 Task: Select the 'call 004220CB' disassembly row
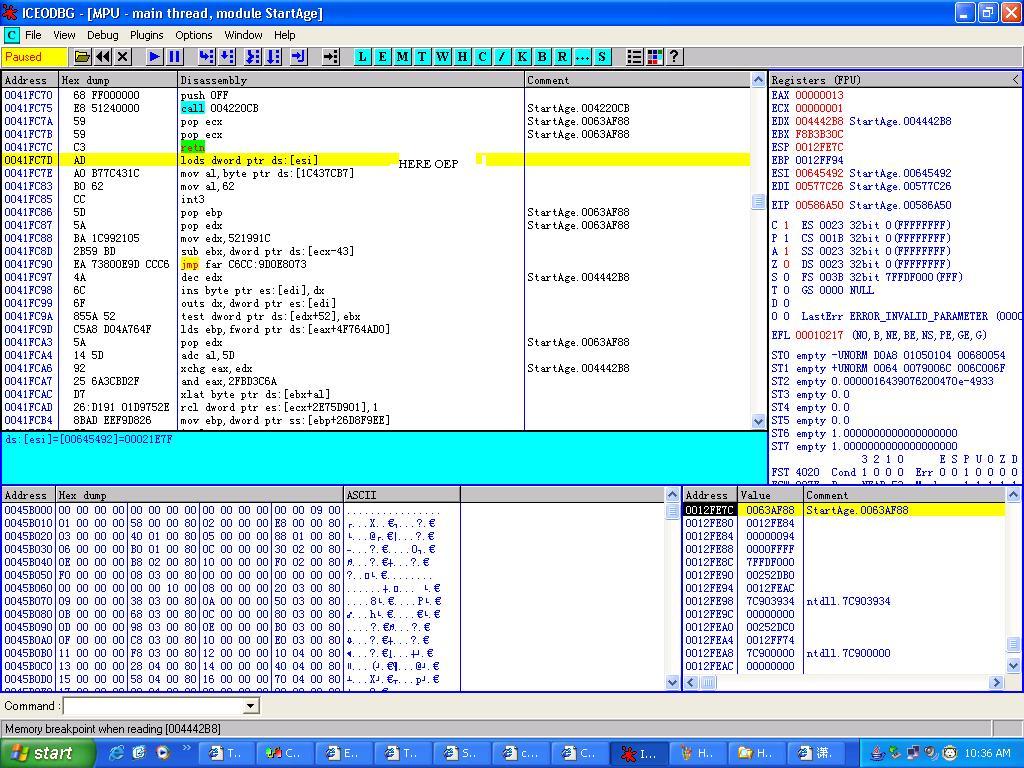pos(376,108)
